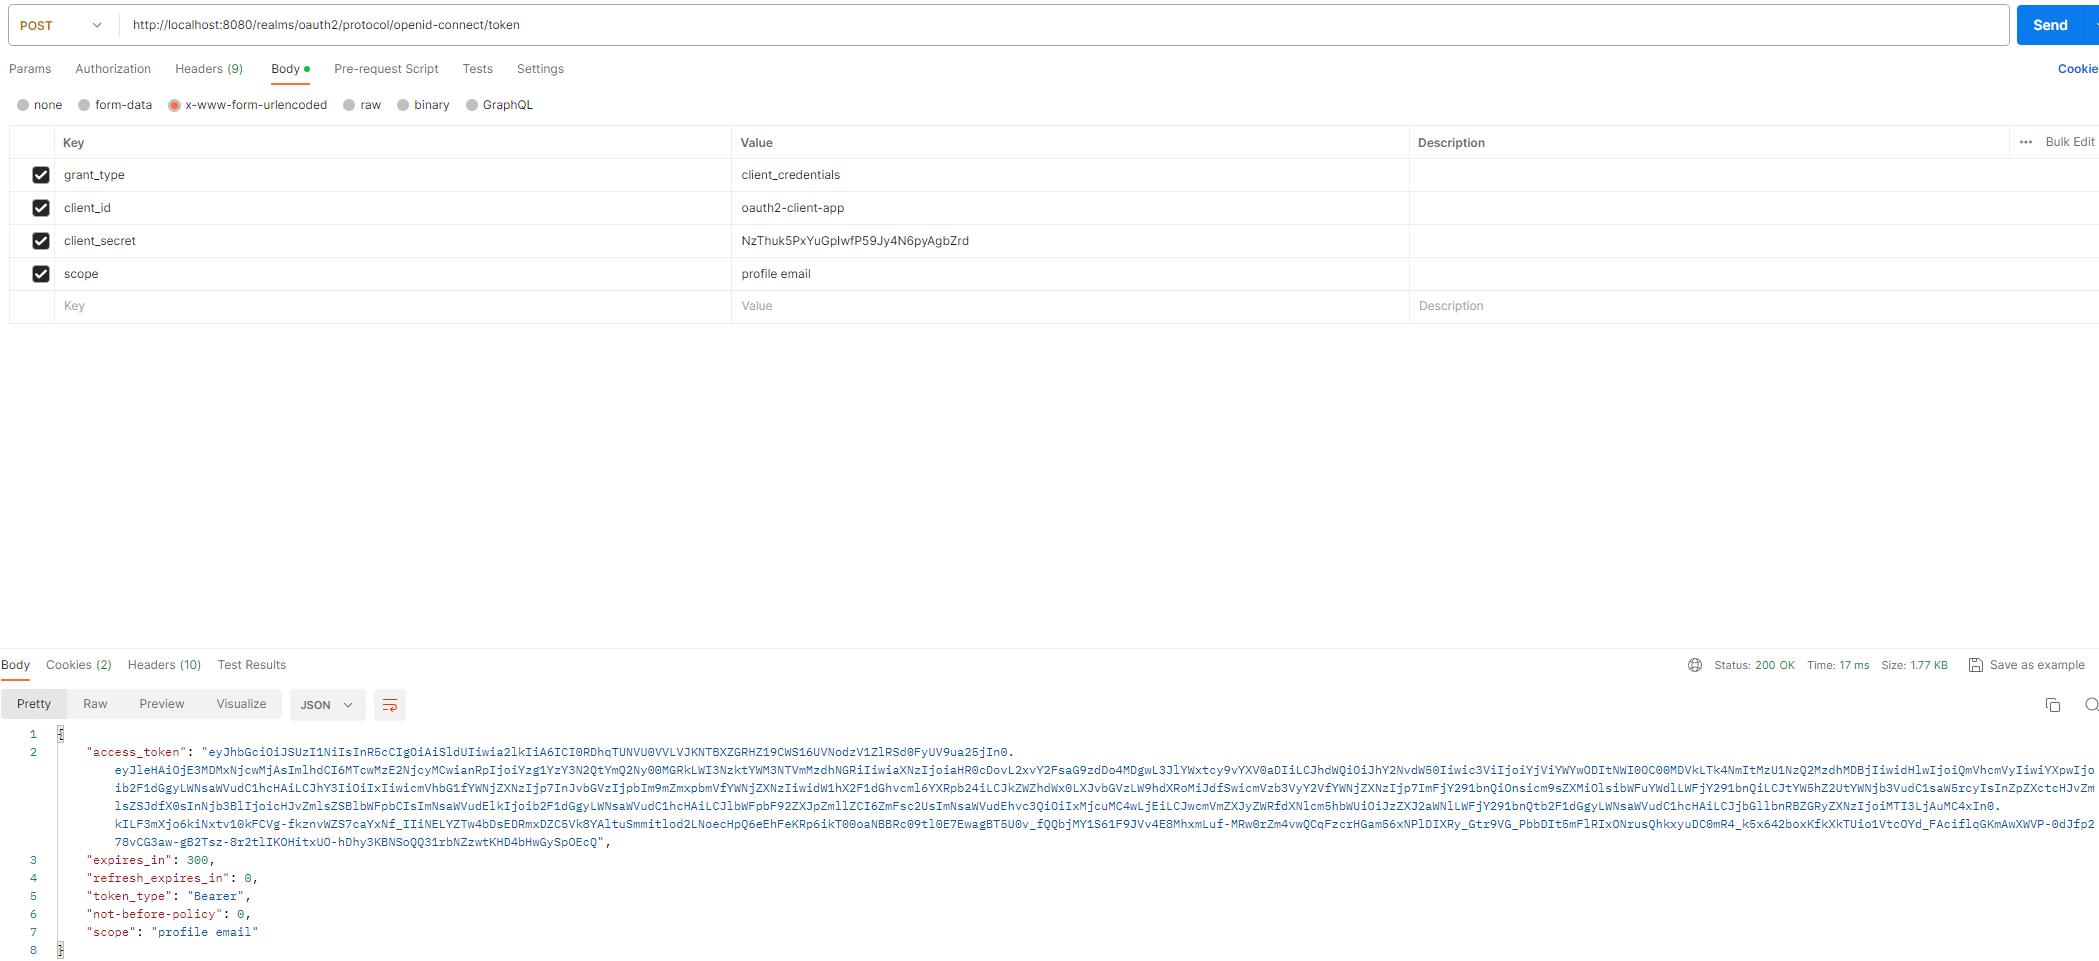
Task: Click the Size: 1.77 KB indicator
Action: pos(1914,665)
